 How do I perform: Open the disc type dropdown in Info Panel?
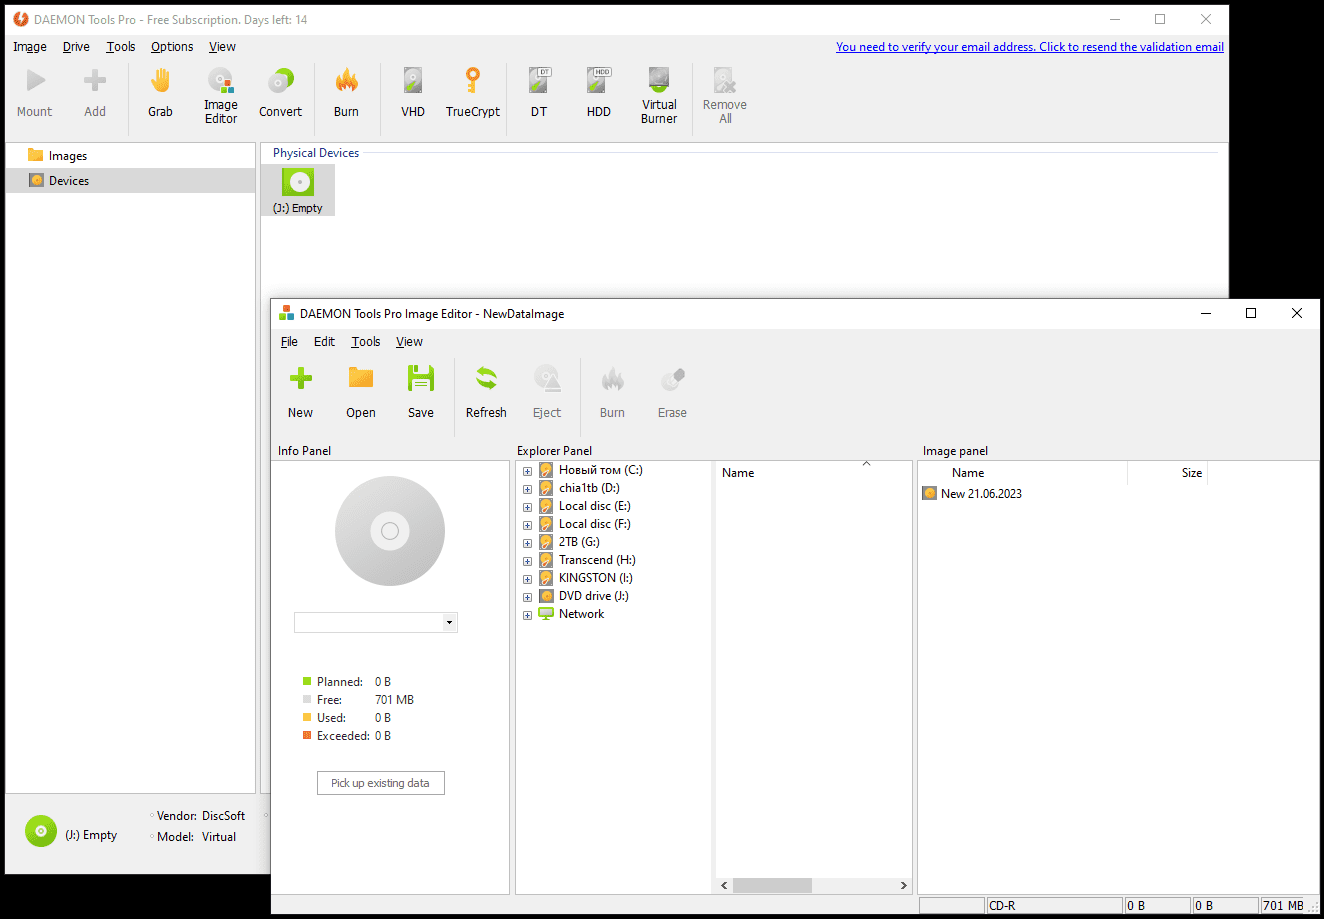[449, 622]
